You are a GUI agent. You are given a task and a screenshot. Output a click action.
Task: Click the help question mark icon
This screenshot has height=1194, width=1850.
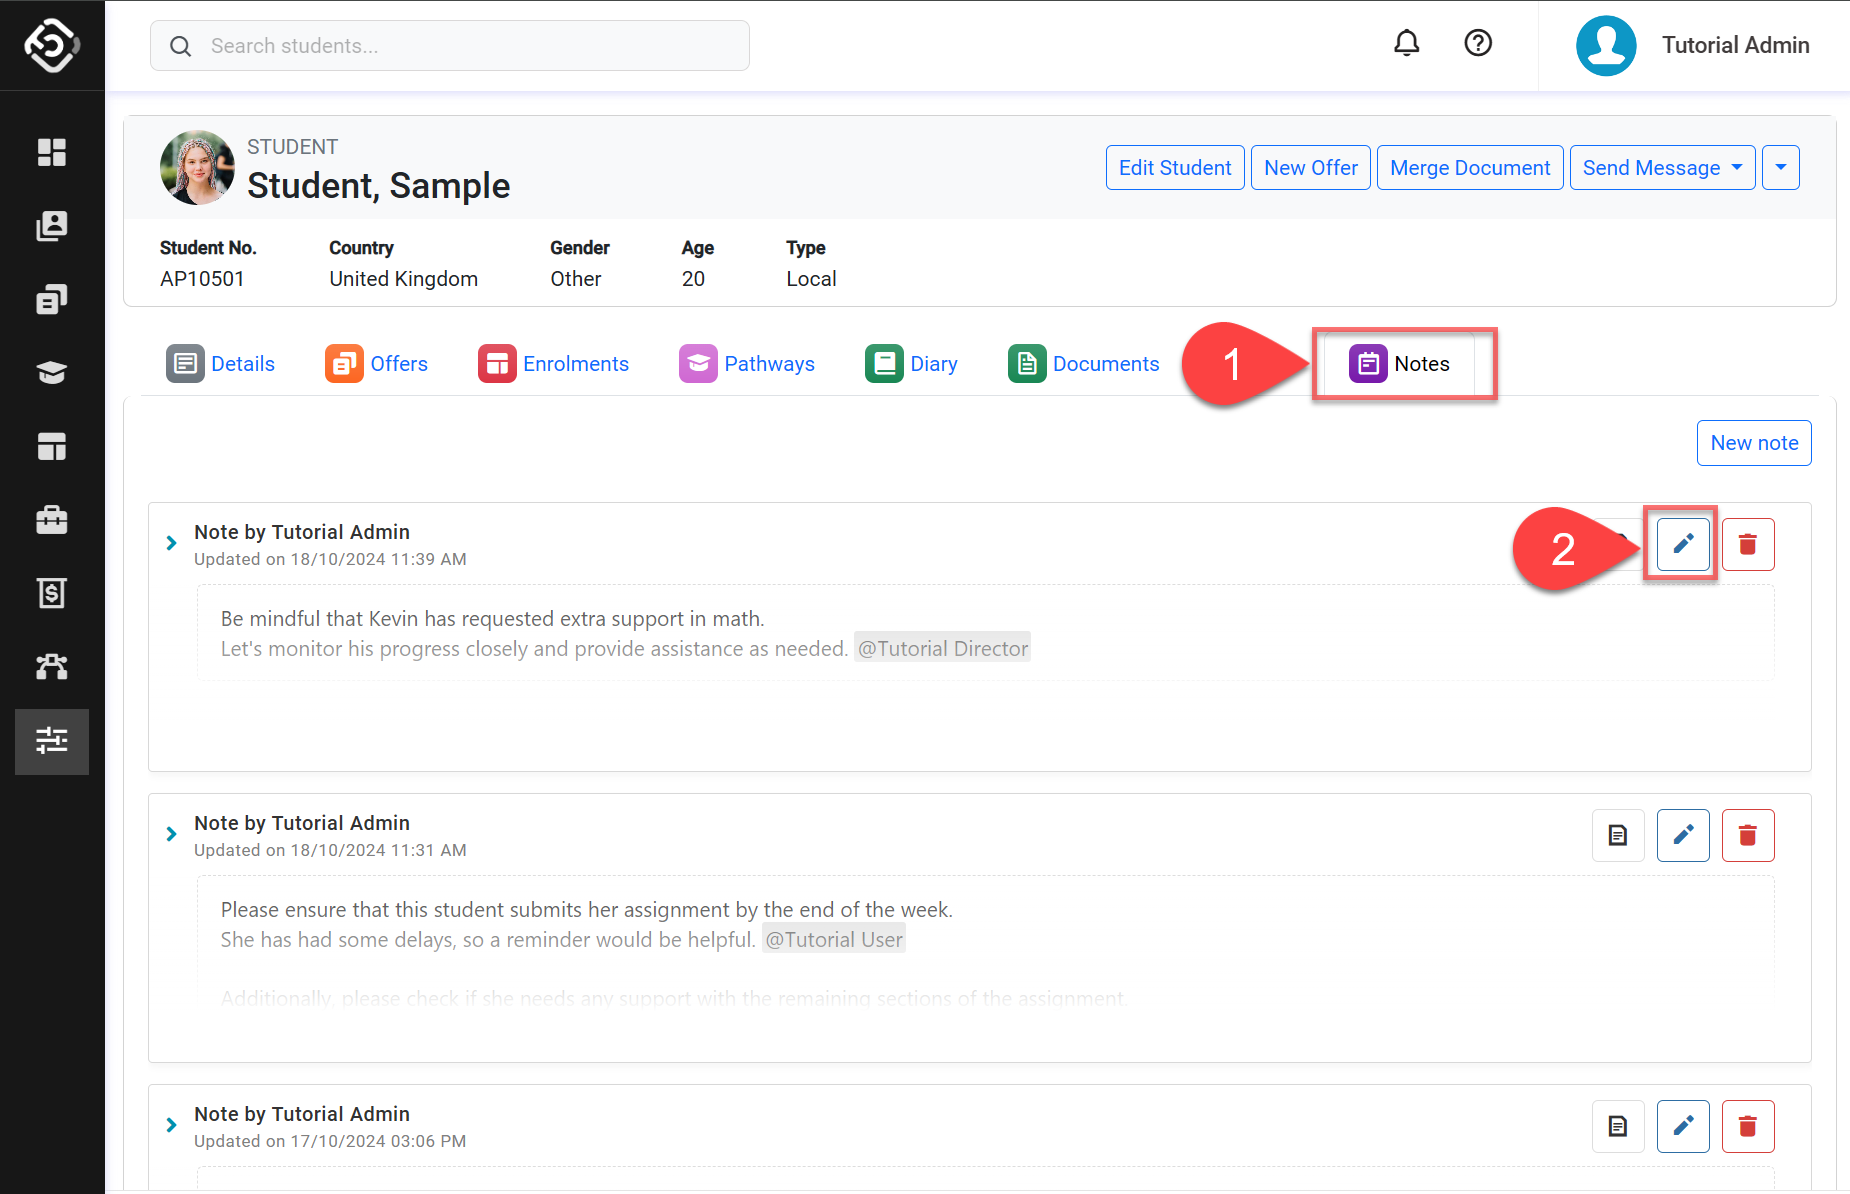pyautogui.click(x=1477, y=43)
